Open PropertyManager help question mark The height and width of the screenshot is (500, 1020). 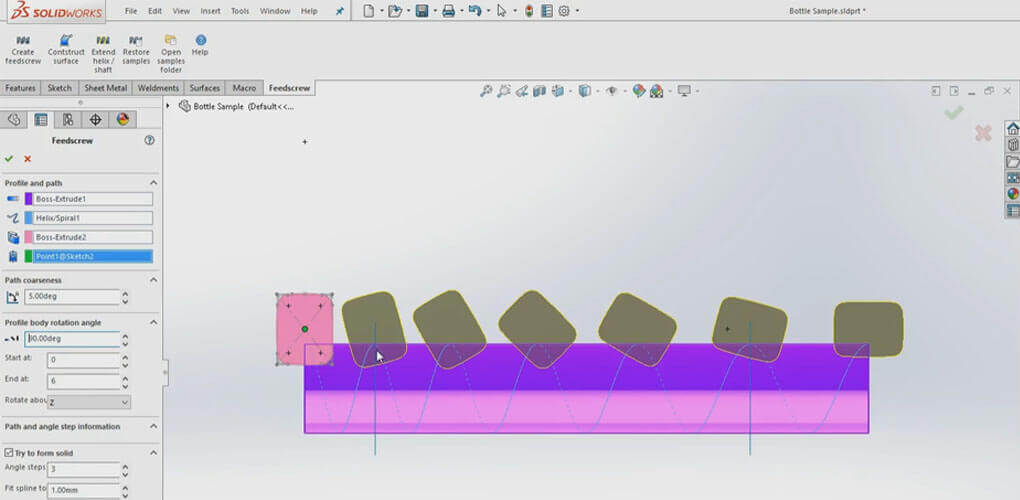[x=150, y=140]
